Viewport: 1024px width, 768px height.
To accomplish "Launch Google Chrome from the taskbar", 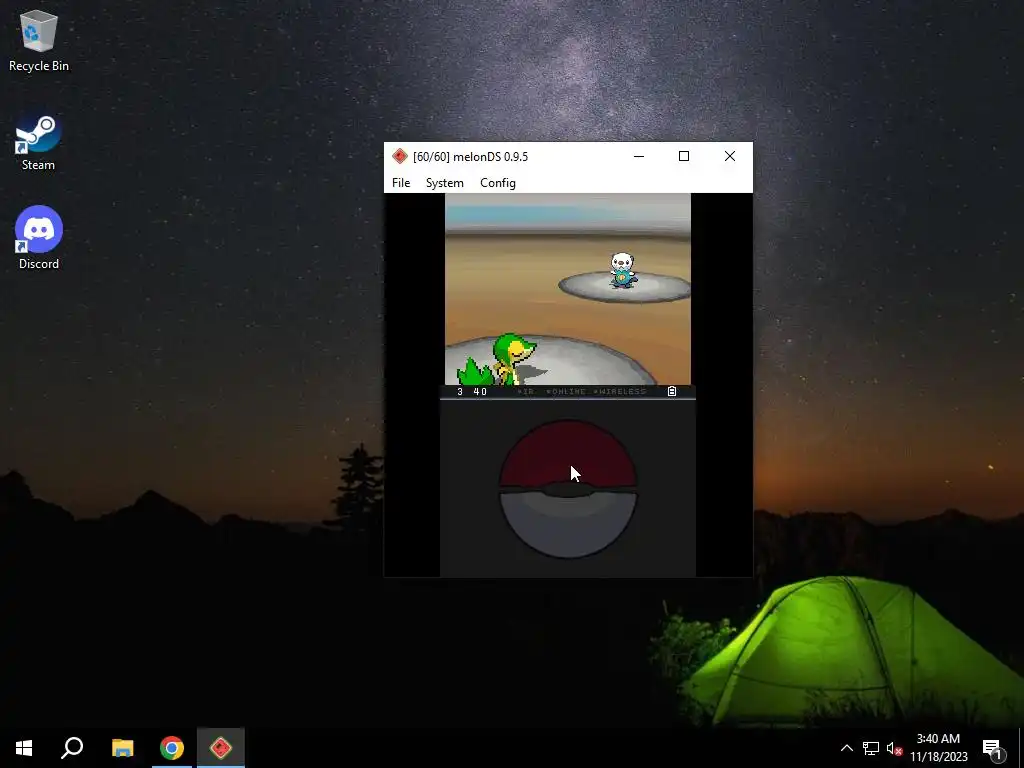I will coord(172,748).
